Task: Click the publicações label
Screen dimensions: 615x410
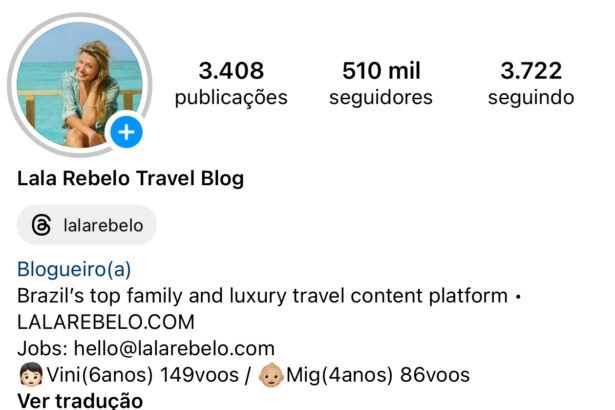Action: click(x=231, y=97)
